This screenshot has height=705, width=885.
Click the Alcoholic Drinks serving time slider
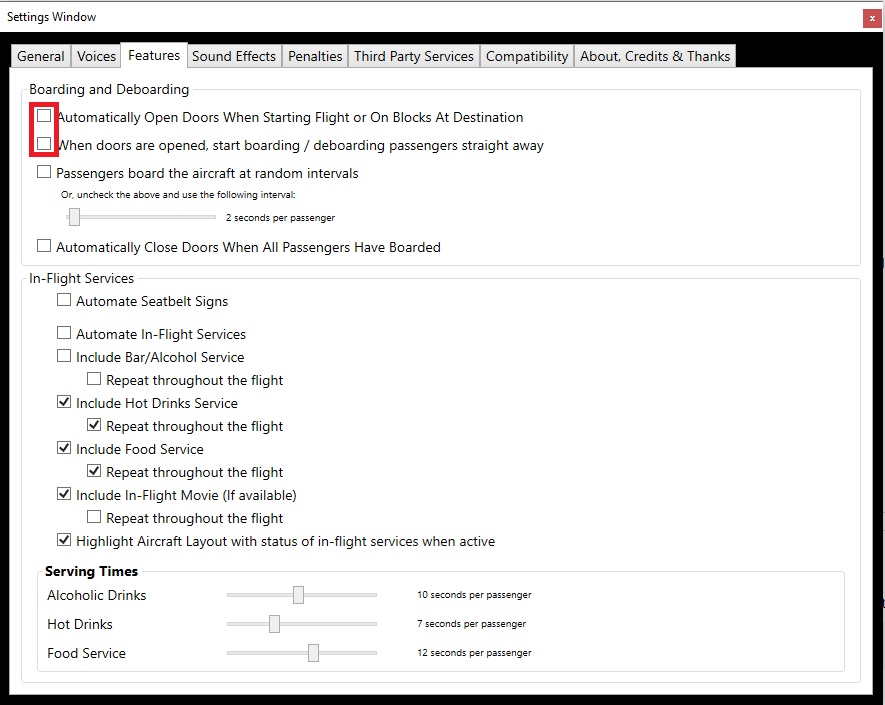pyautogui.click(x=302, y=594)
